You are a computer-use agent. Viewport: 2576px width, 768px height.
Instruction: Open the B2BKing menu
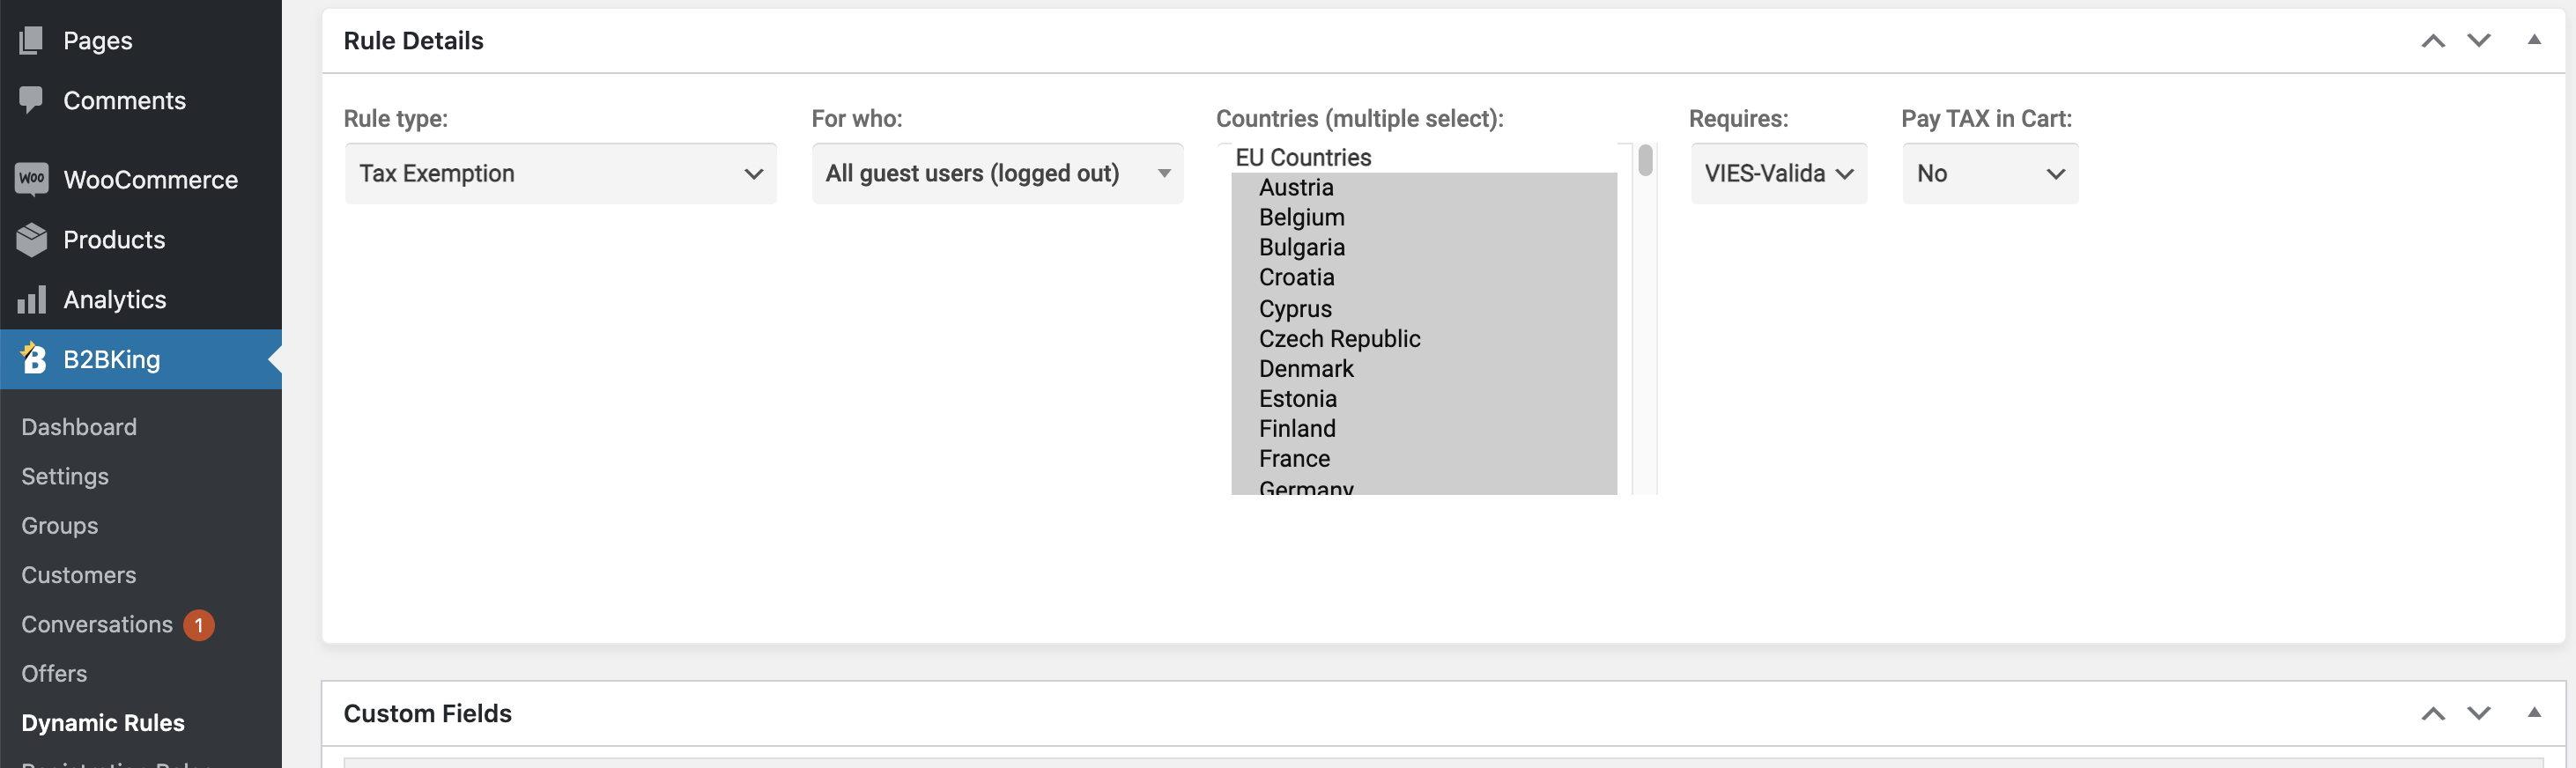pos(140,359)
